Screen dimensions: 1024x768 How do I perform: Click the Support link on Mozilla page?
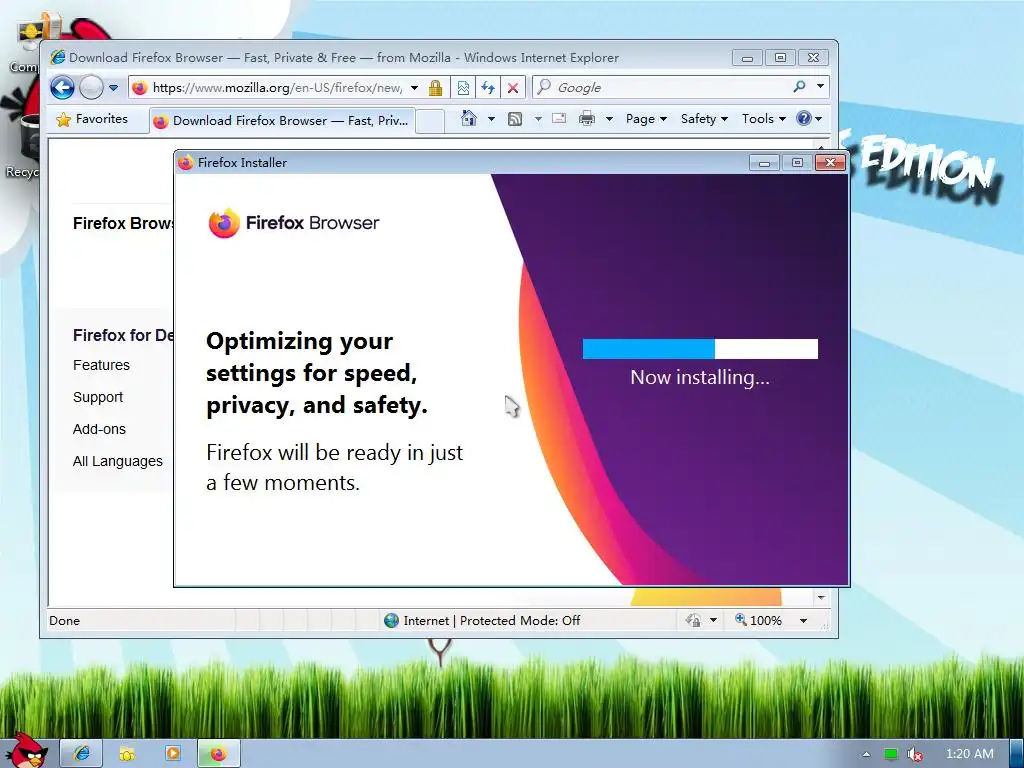[x=98, y=397]
